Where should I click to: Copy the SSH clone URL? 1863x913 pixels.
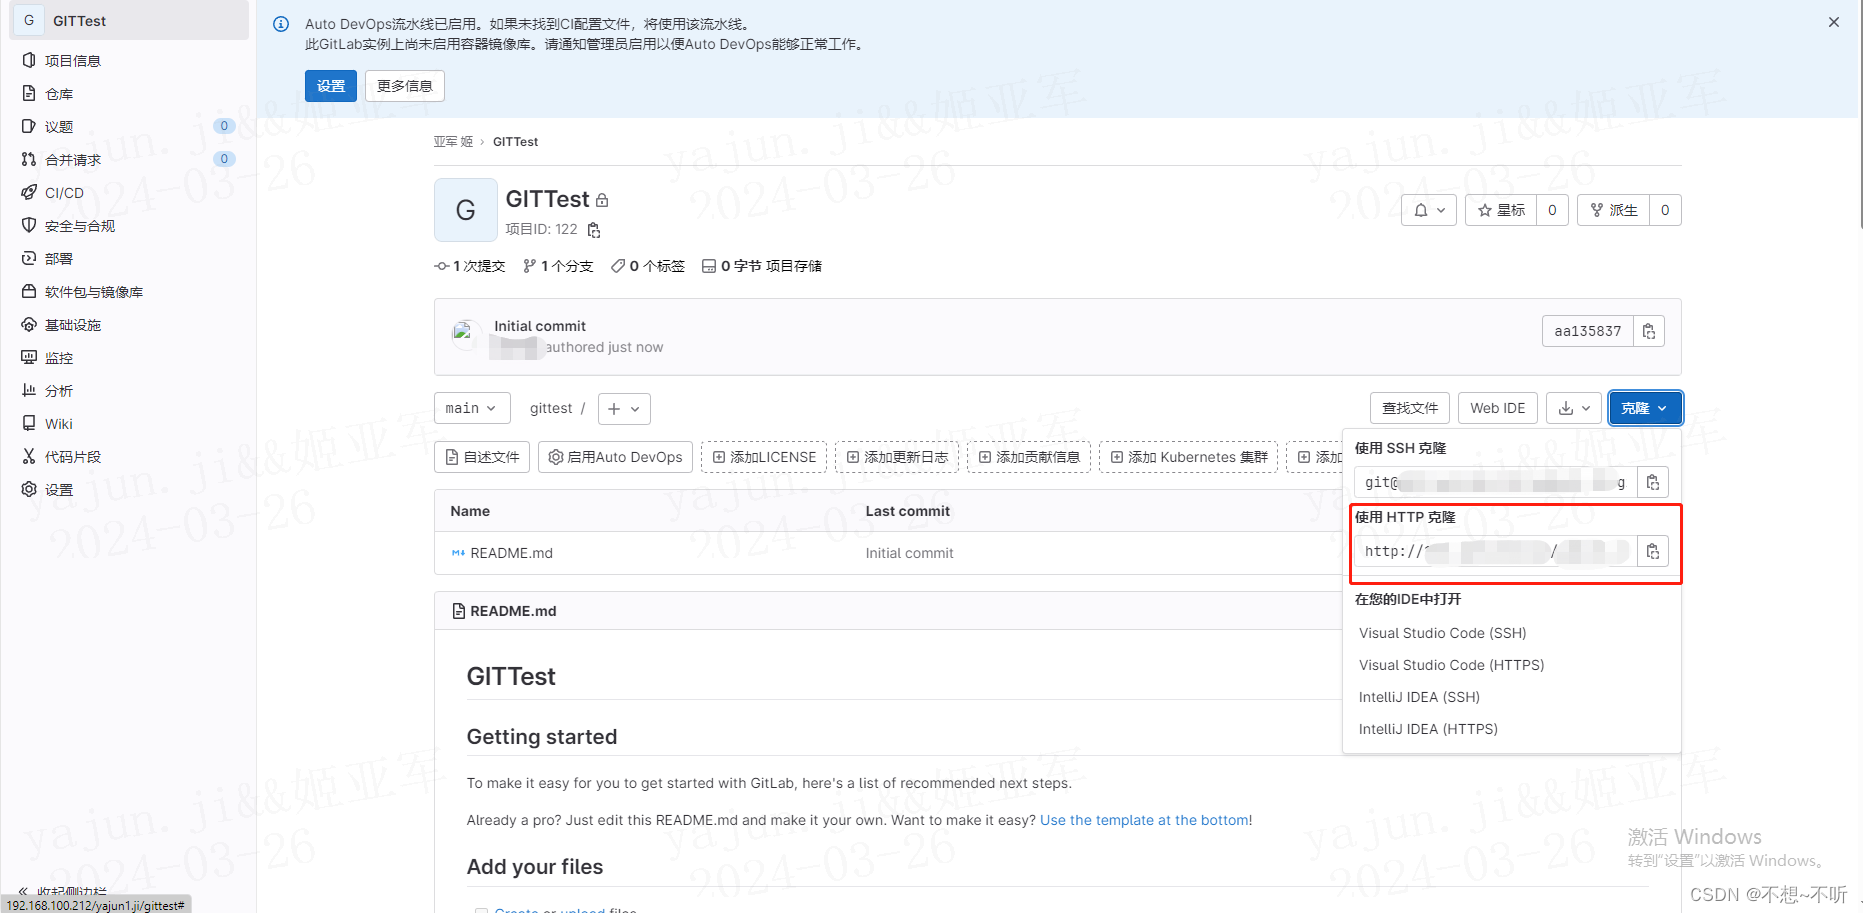pyautogui.click(x=1653, y=482)
